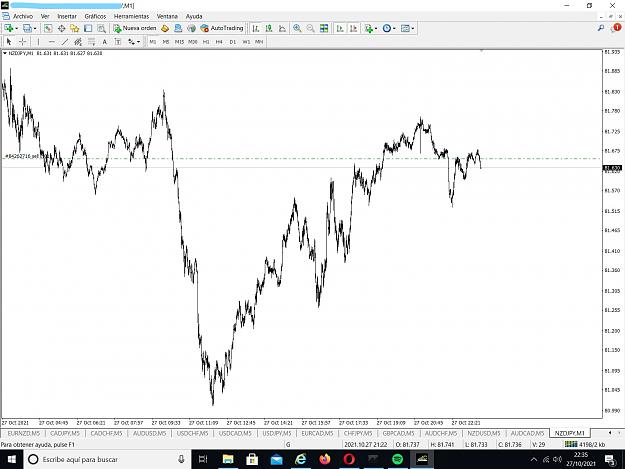Open the Navigator panel (star folder icon)
The image size is (625, 469).
tap(75, 28)
